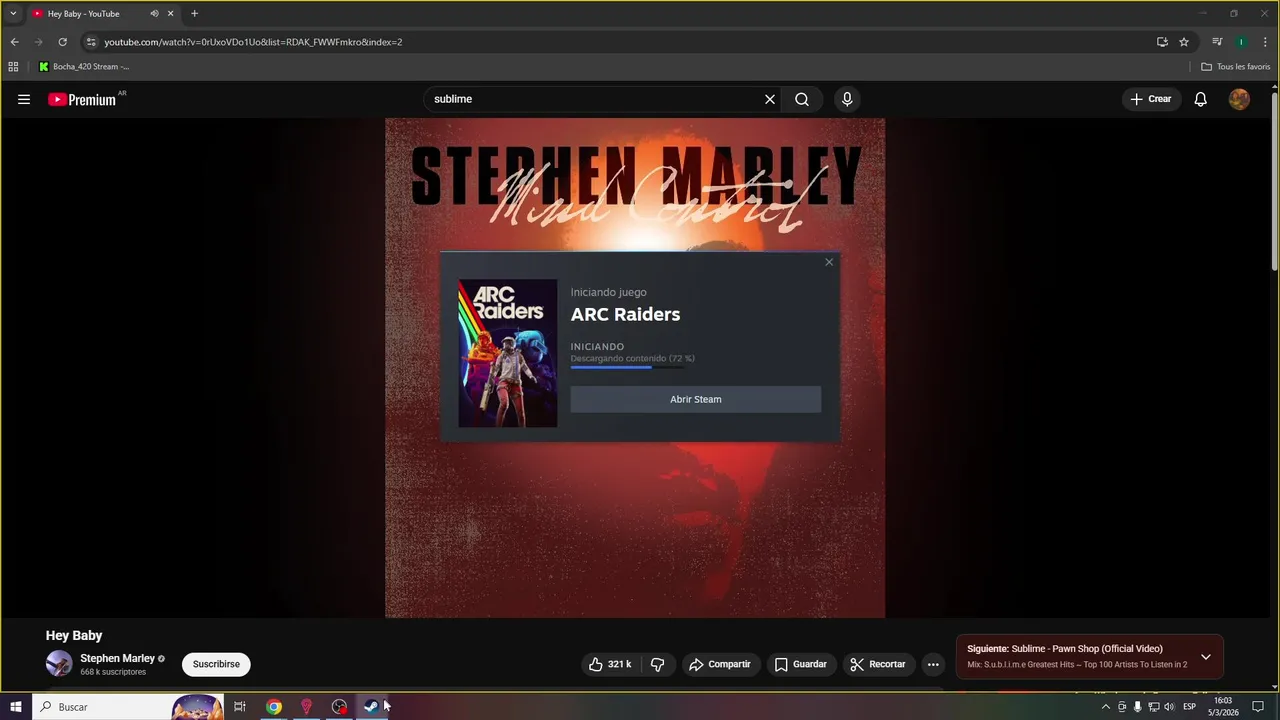This screenshot has width=1280, height=720.
Task: Open more actions three-dot menu
Action: point(933,664)
